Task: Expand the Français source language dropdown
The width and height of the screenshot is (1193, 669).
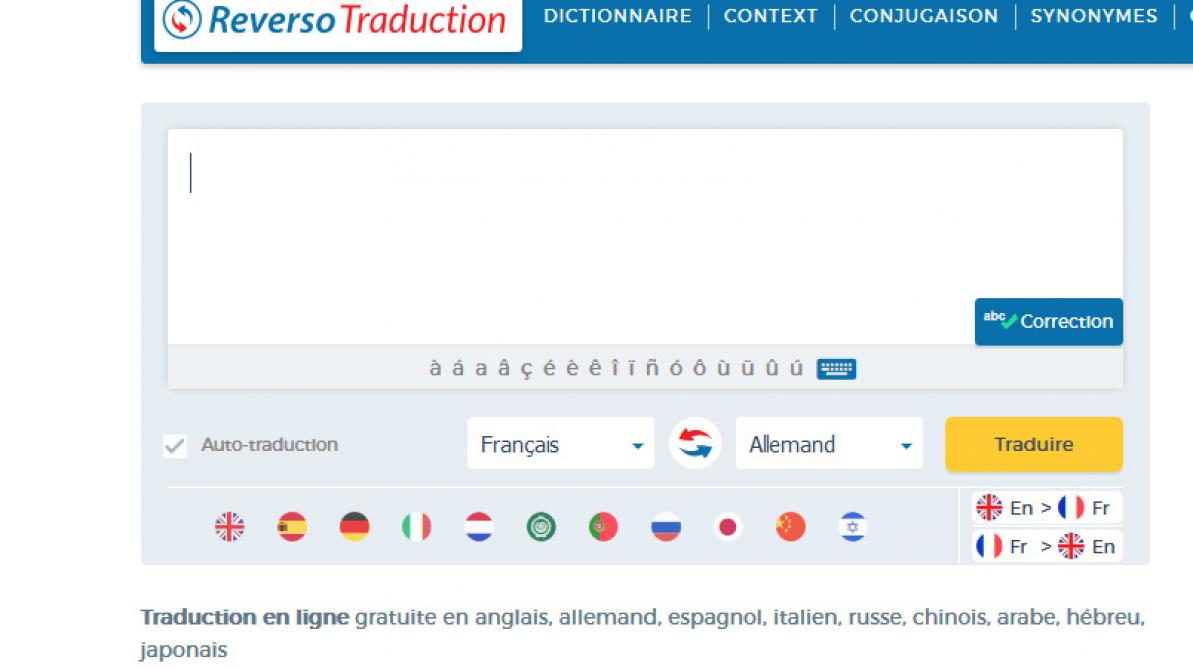Action: tap(560, 445)
